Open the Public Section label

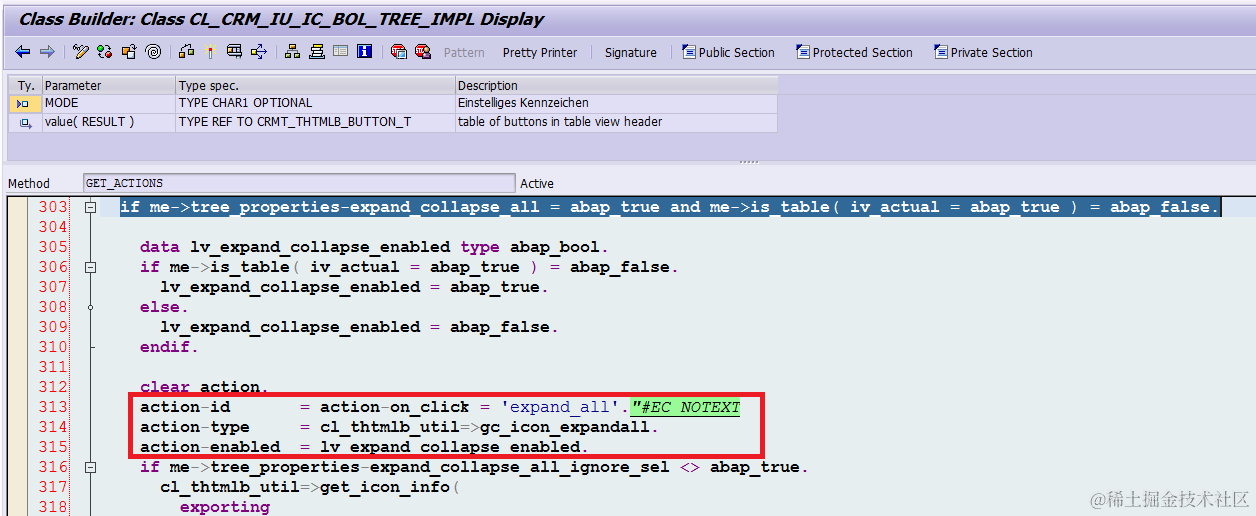[x=737, y=53]
